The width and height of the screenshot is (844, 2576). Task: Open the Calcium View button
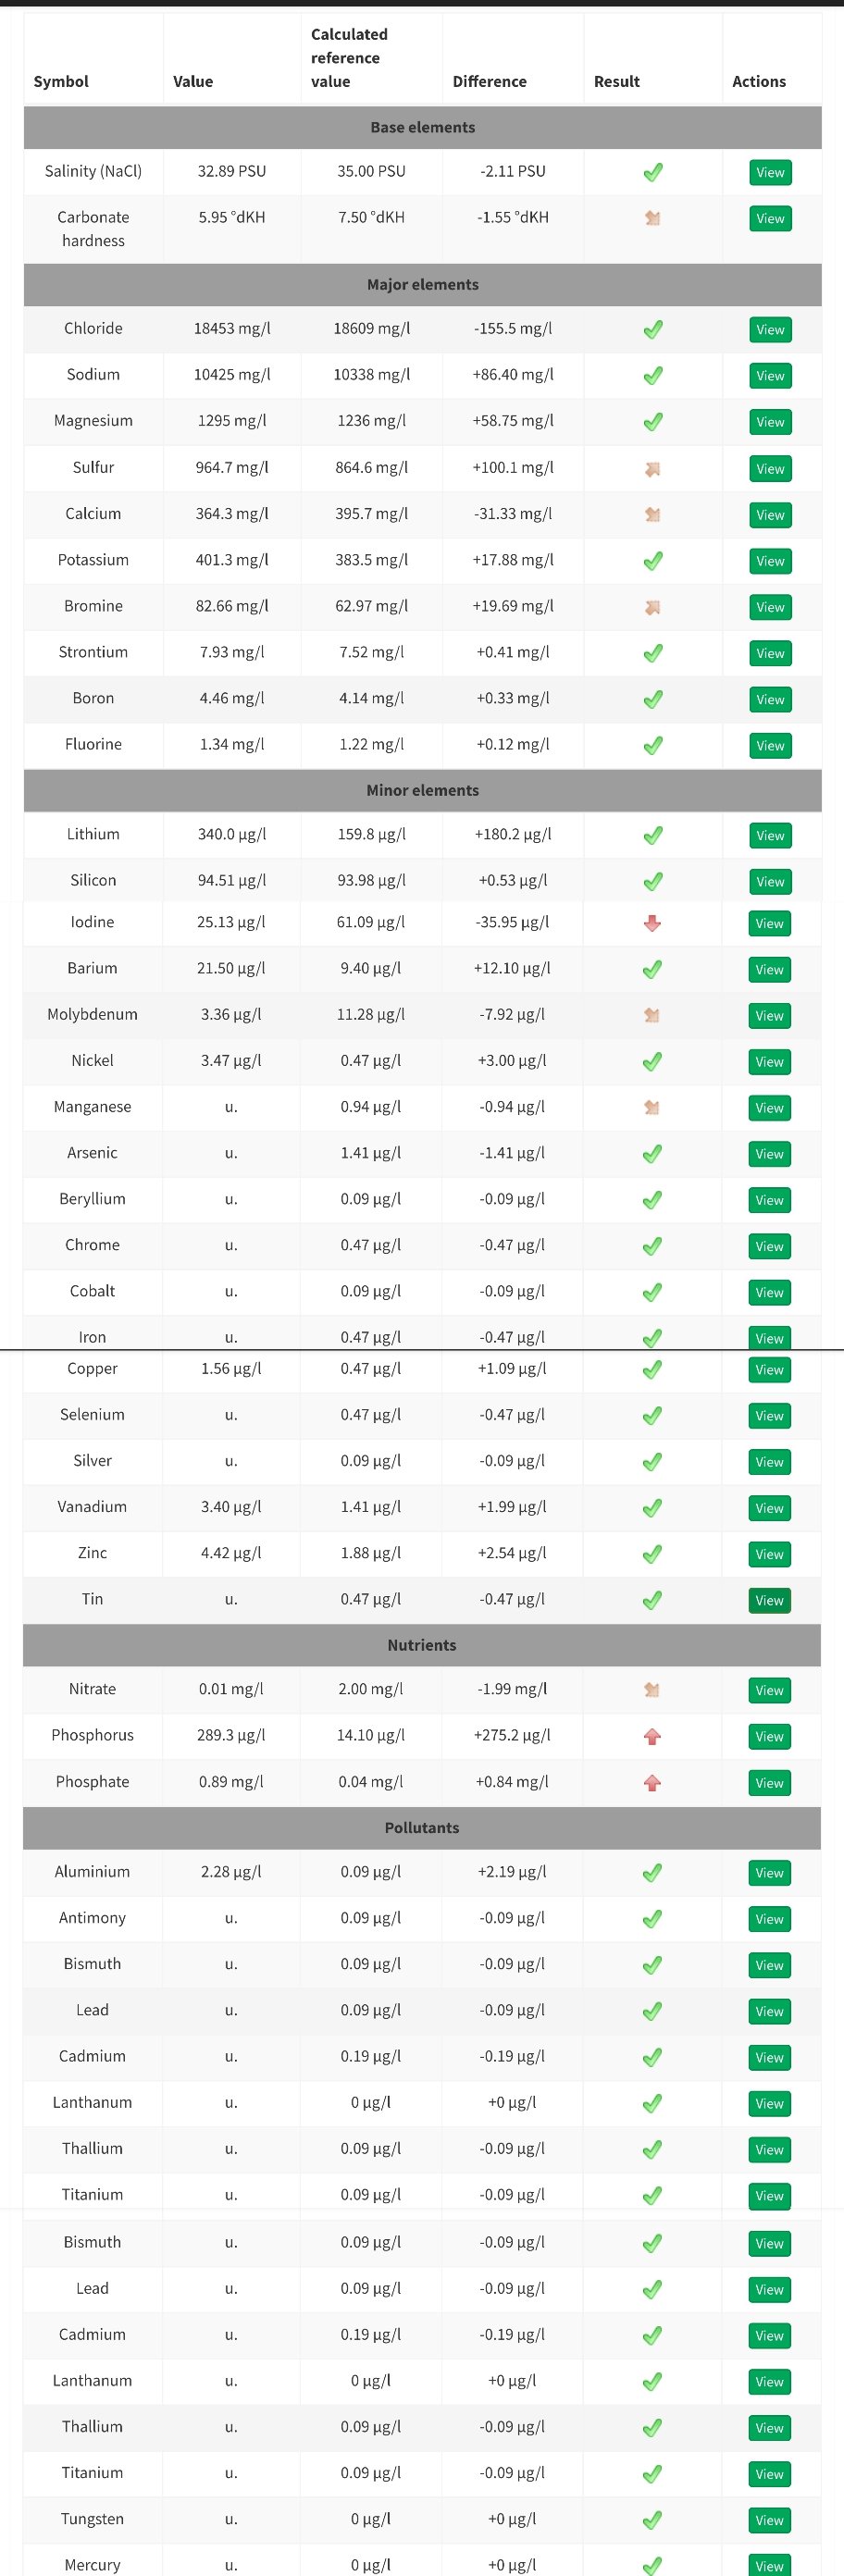click(x=770, y=515)
